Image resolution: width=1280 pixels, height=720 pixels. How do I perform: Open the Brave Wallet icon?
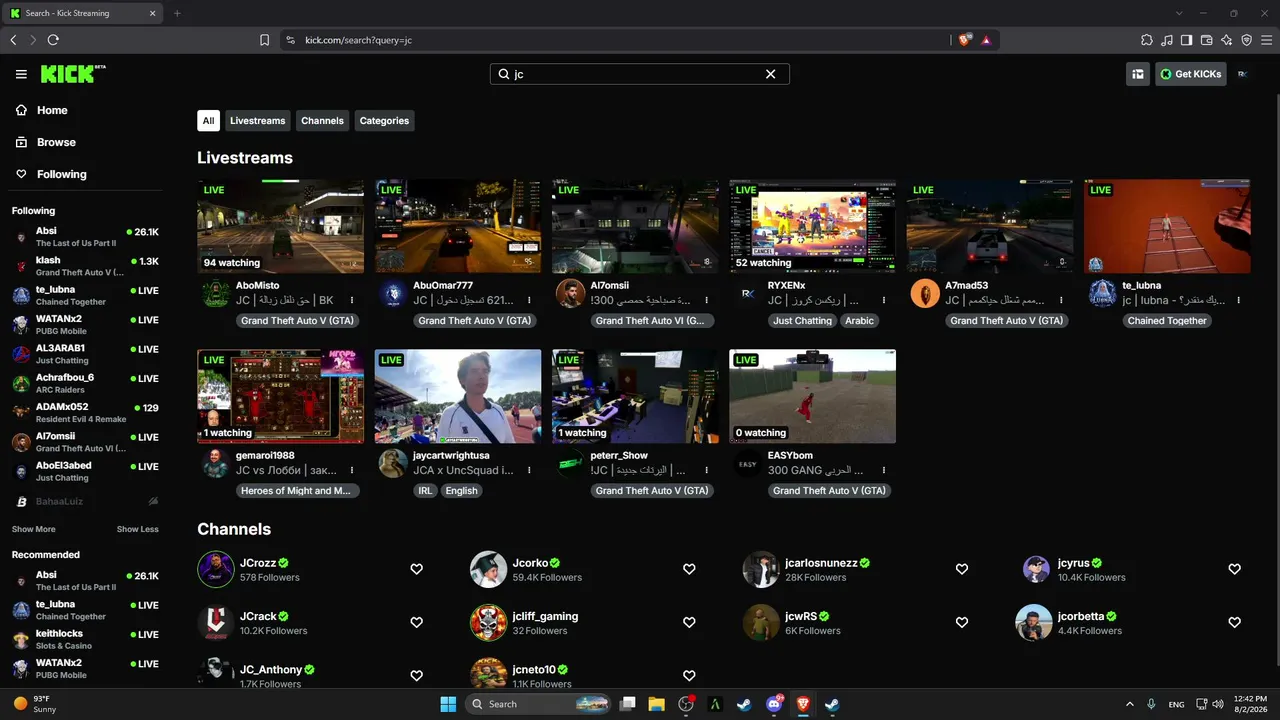[1206, 40]
